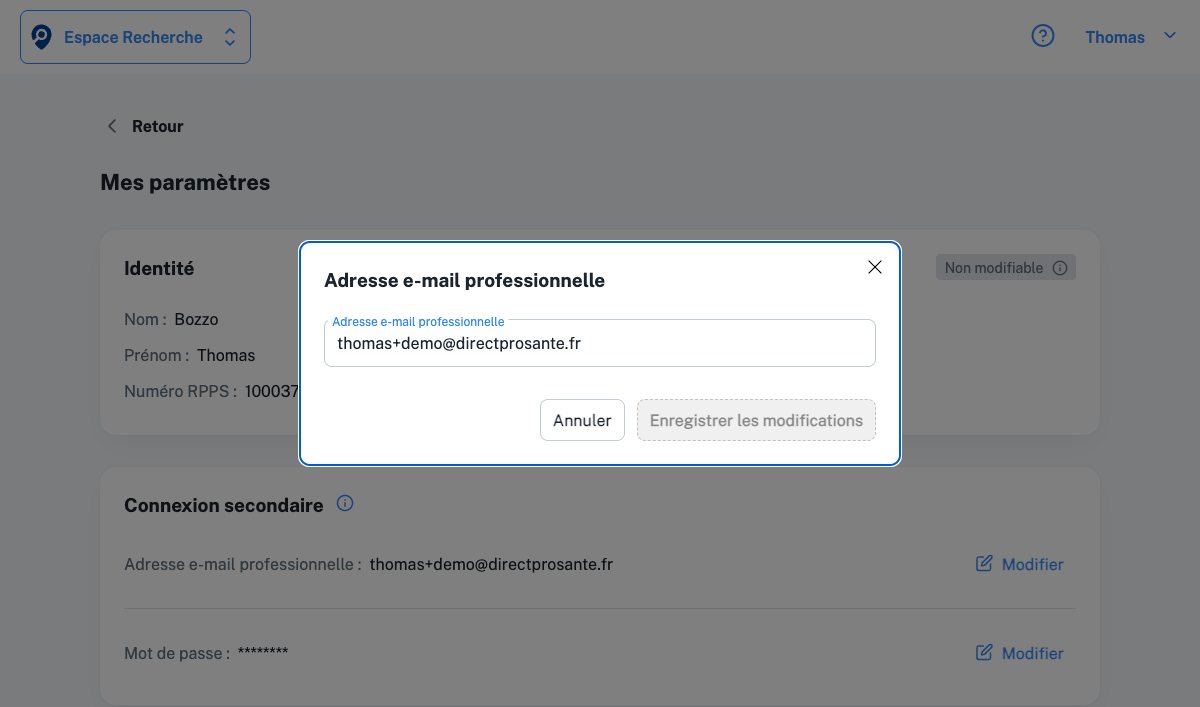Viewport: 1200px width, 707px height.
Task: Show info icon inside Non modifiable badge
Action: click(x=1060, y=268)
